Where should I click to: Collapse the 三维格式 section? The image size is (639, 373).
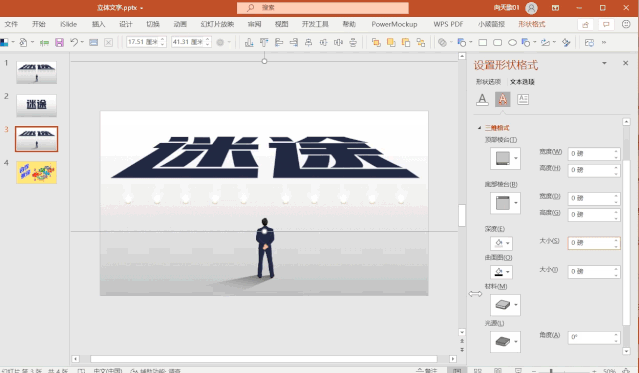[480, 128]
